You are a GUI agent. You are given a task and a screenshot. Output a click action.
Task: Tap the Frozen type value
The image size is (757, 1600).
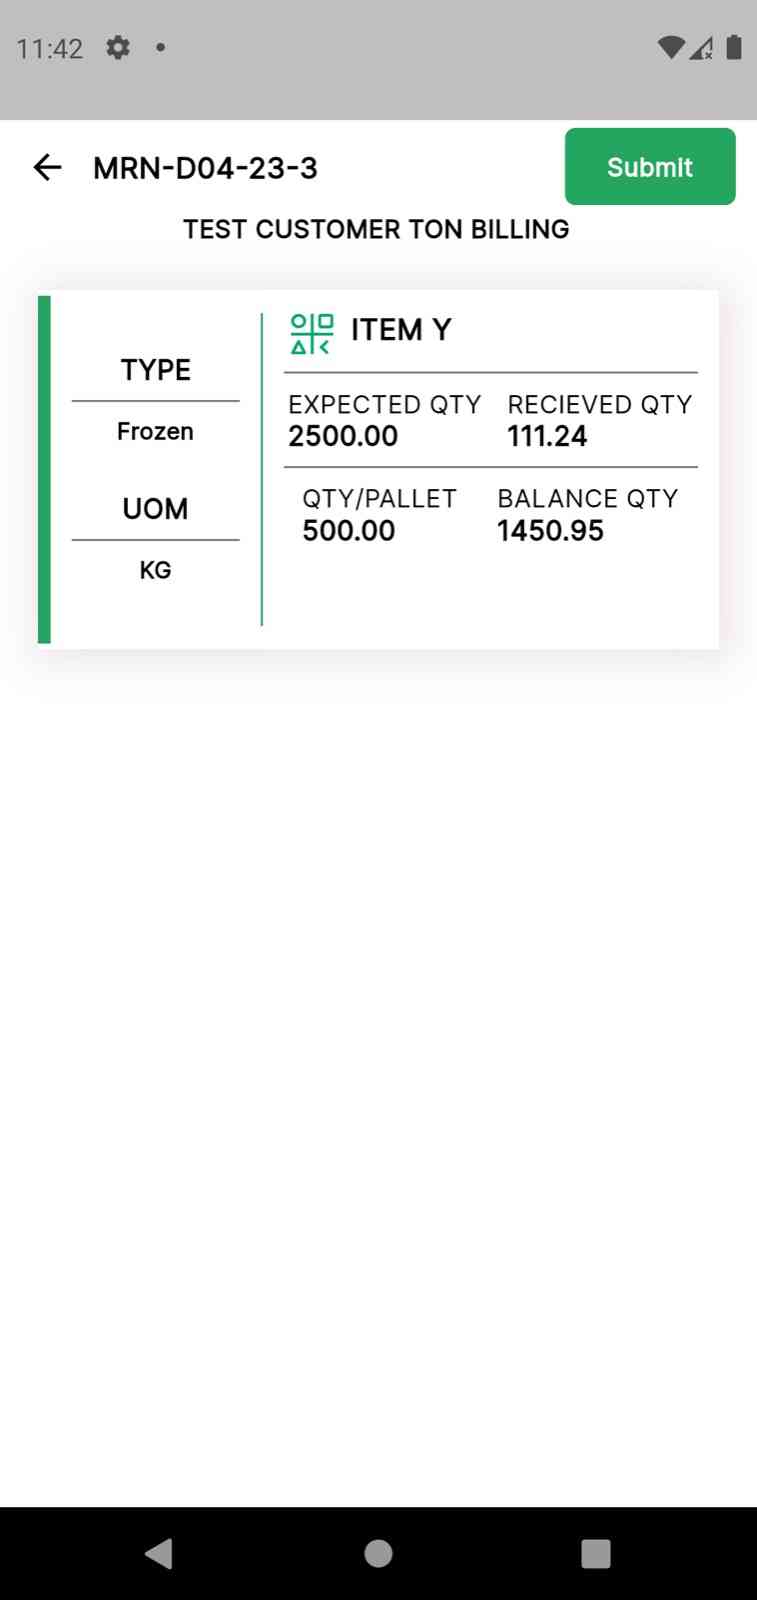[x=155, y=431]
